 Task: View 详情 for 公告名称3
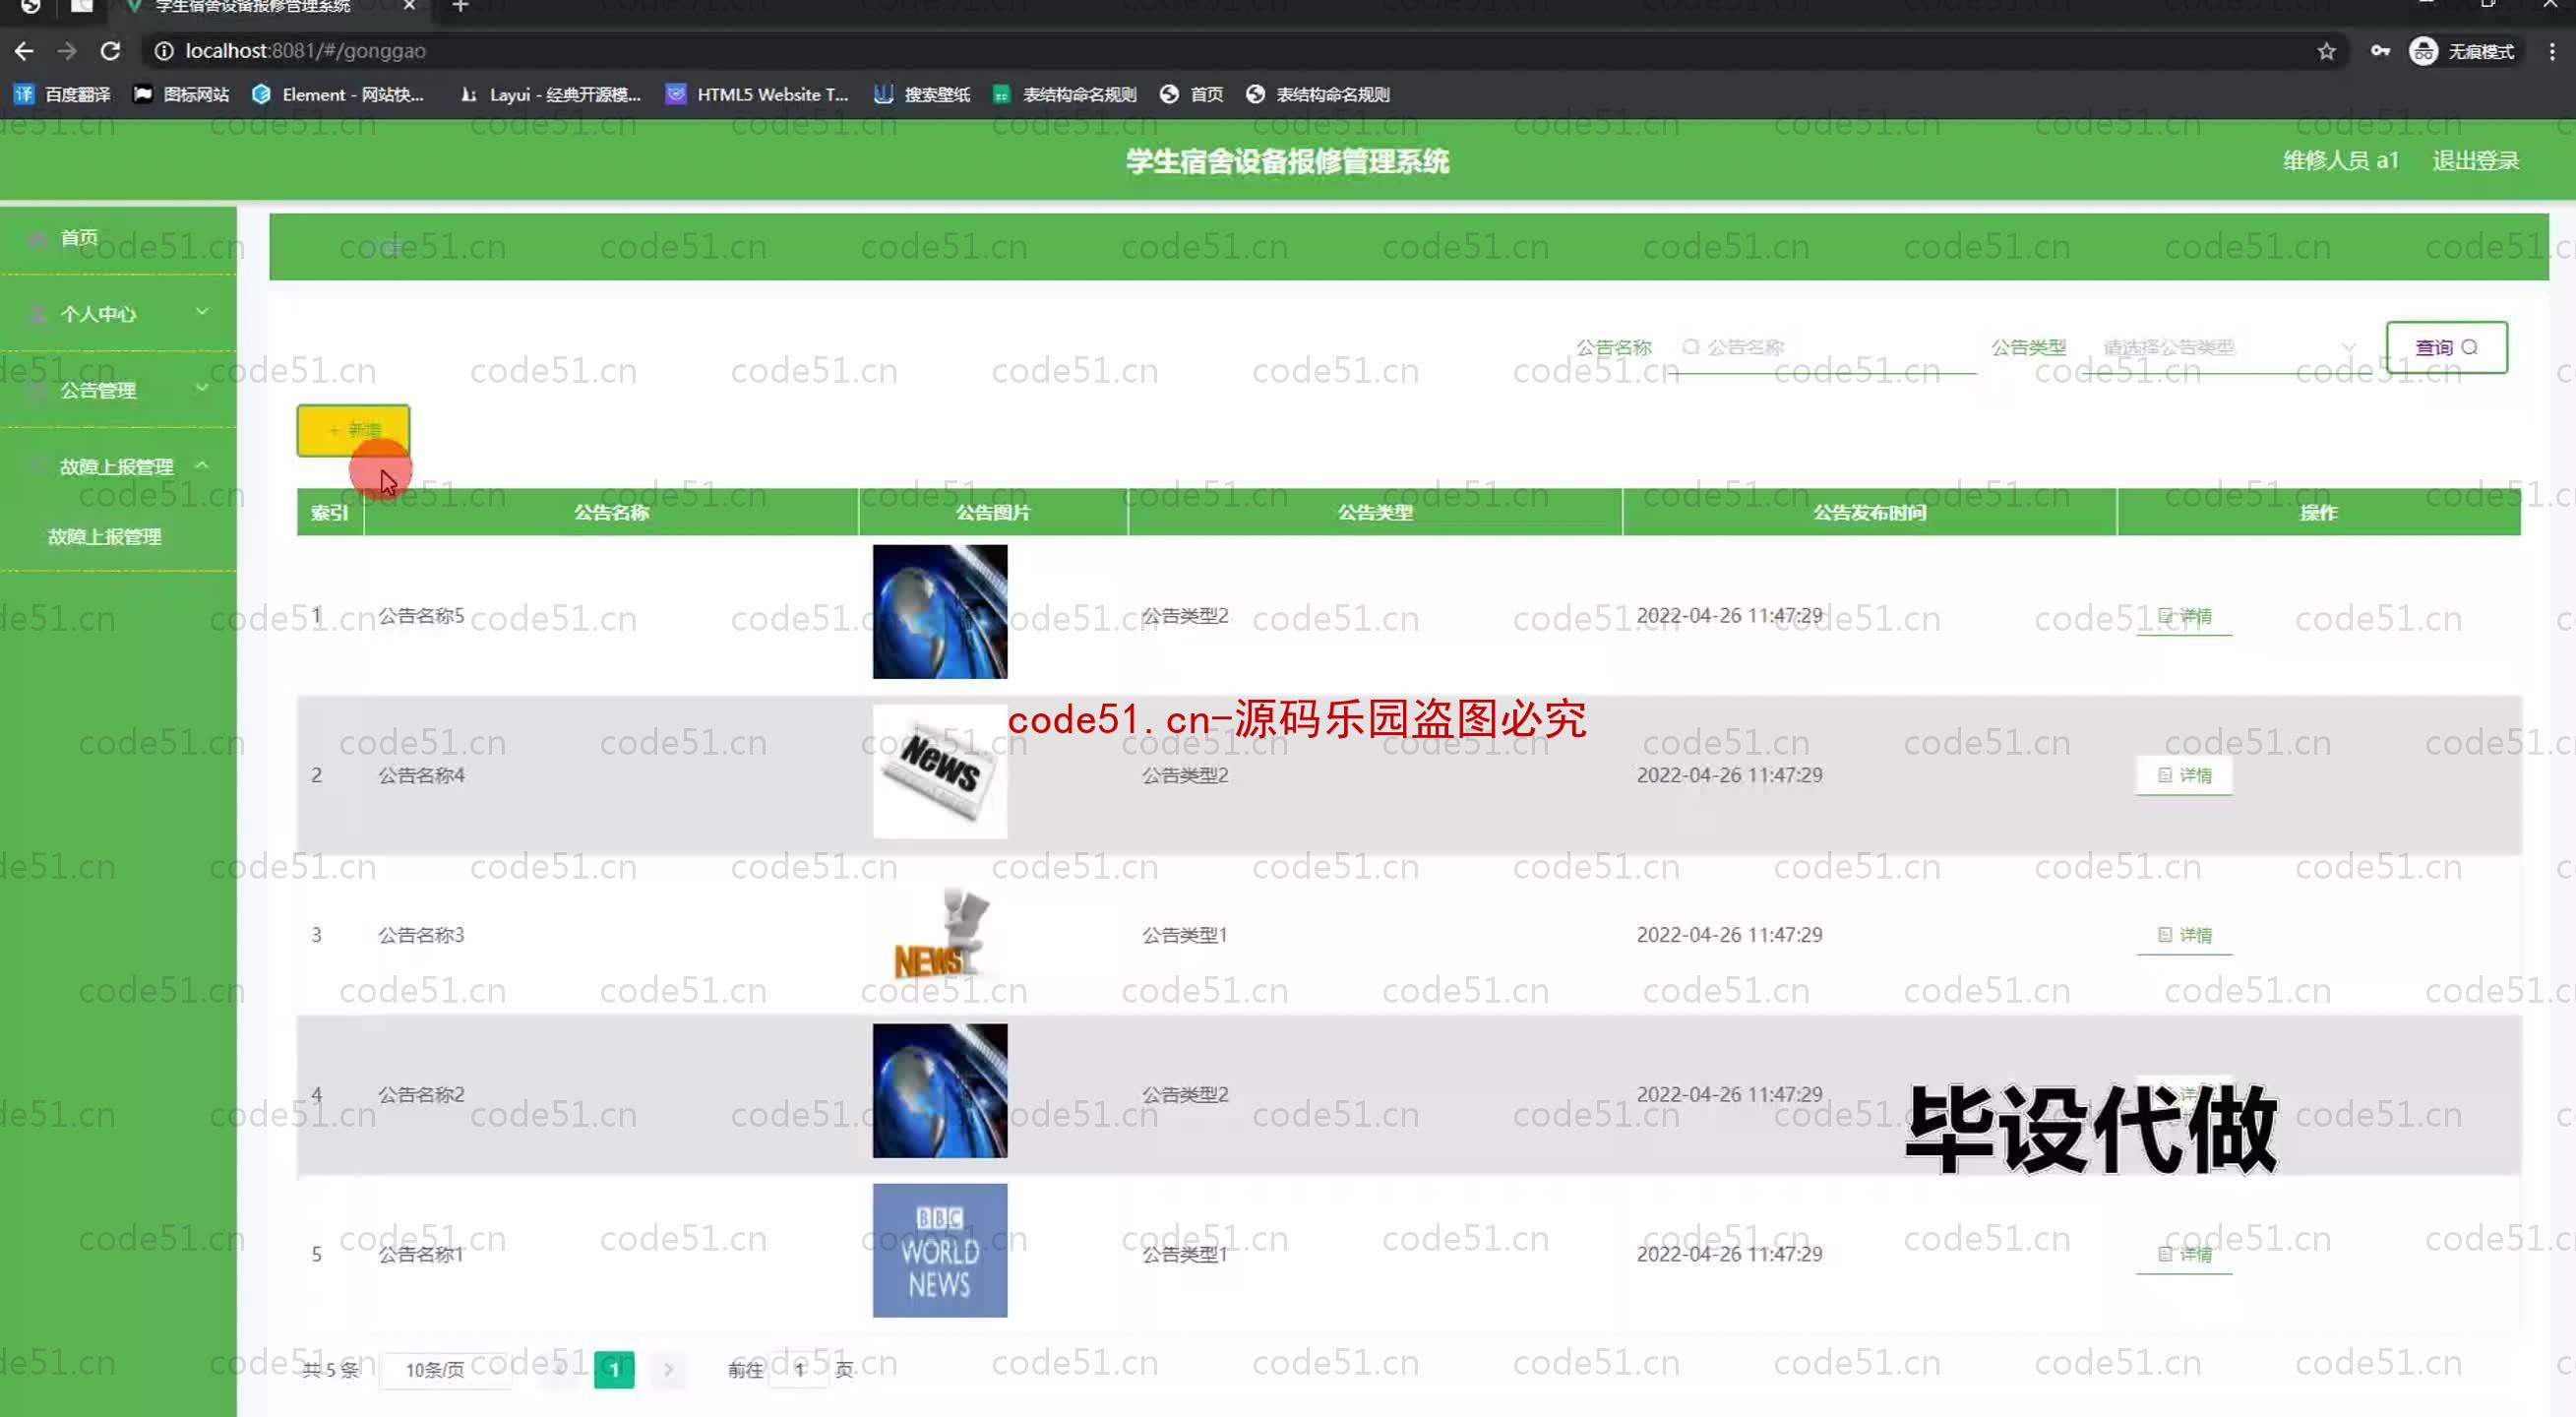click(2184, 935)
